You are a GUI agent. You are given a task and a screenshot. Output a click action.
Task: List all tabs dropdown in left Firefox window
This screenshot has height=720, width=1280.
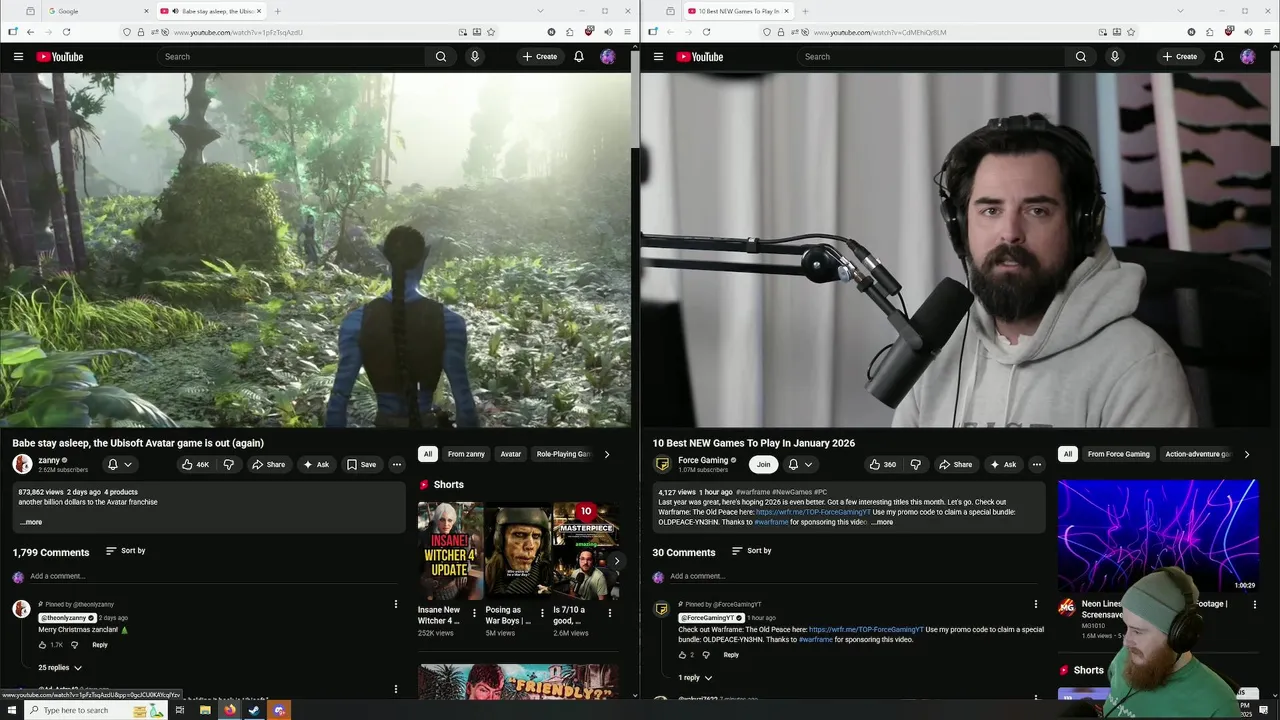click(x=540, y=11)
